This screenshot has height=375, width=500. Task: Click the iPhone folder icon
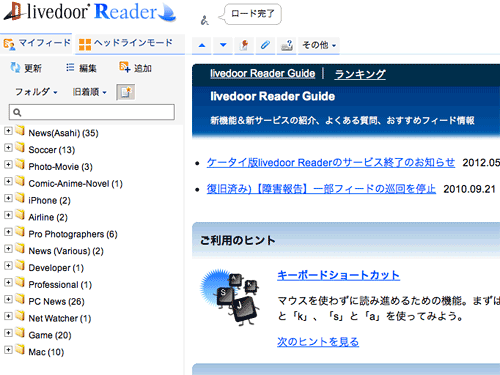20,198
